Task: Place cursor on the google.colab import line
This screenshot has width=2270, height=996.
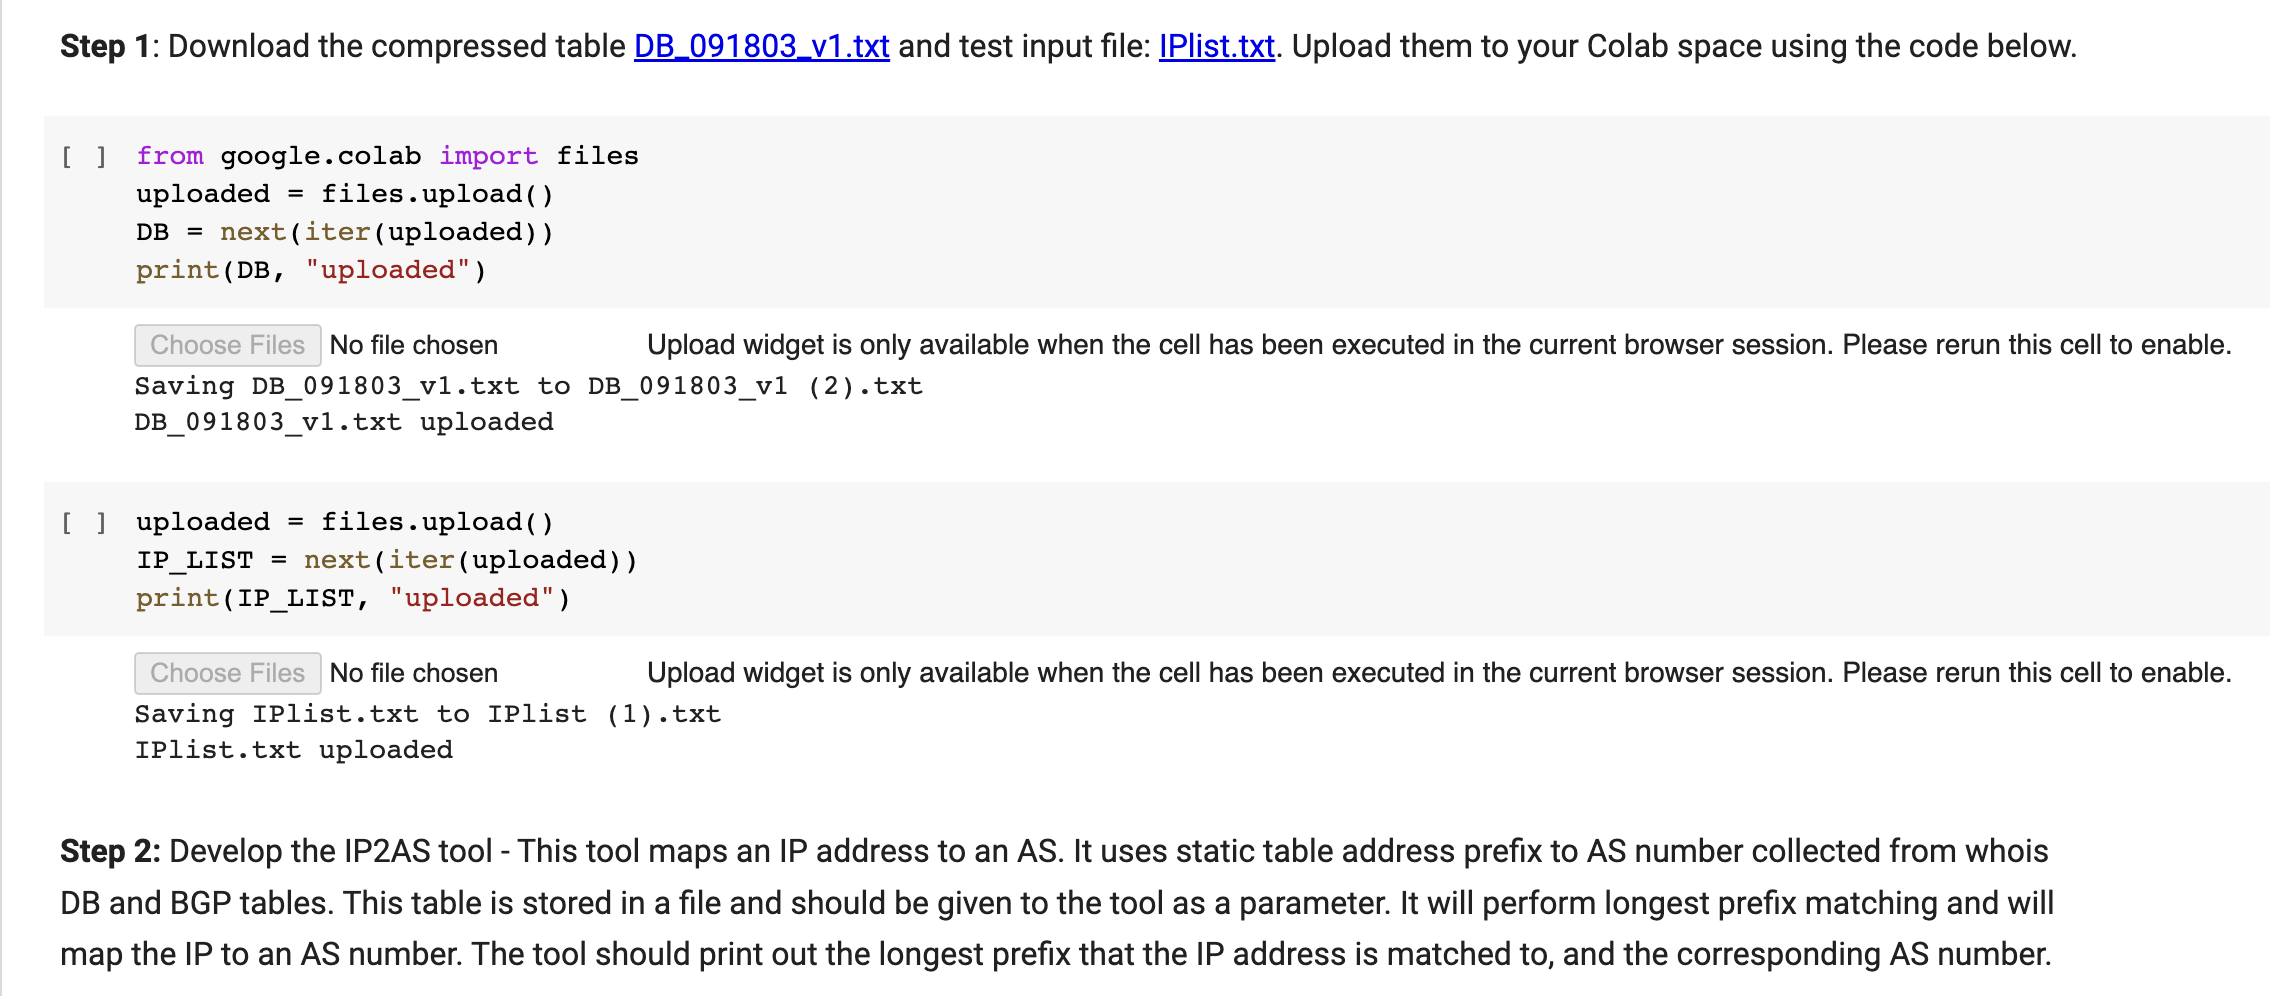Action: point(388,155)
